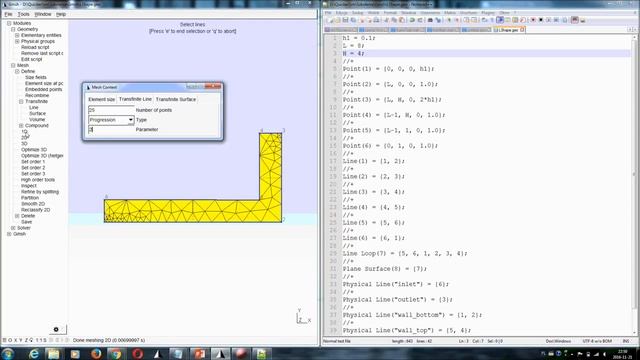Run the 2D mesh command

(x=24, y=138)
